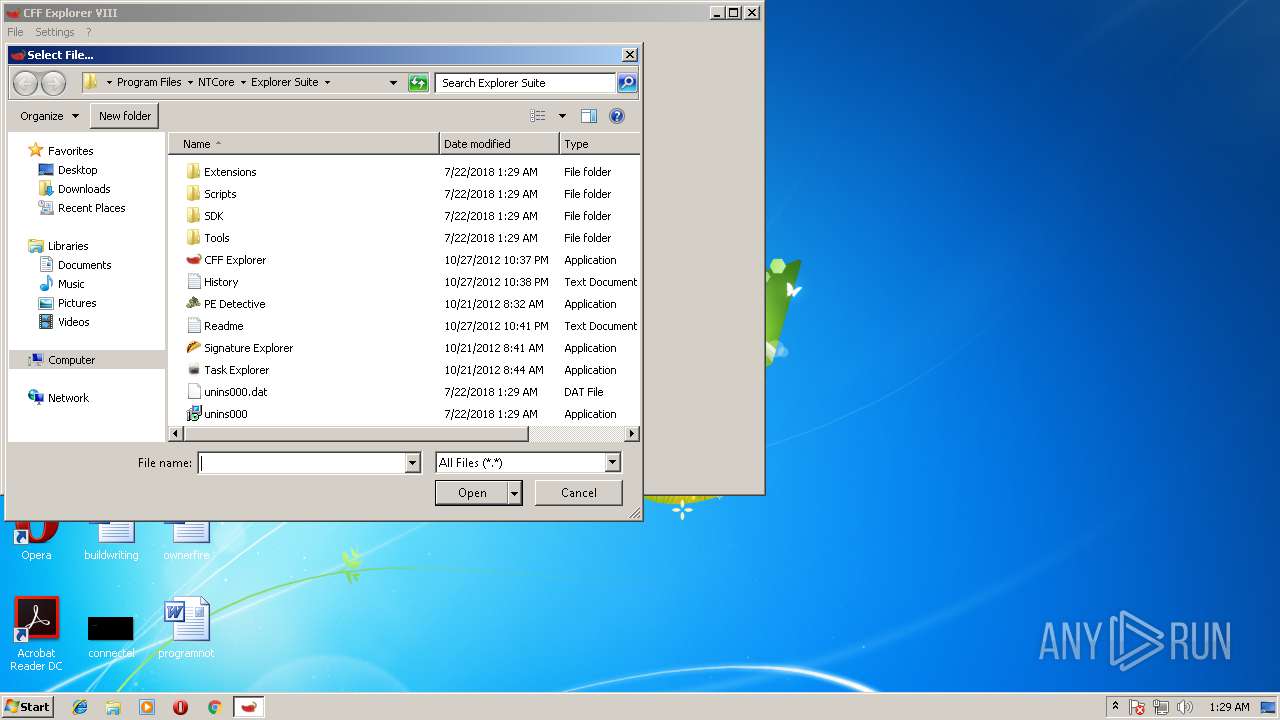
Task: Close the Select File dialog
Action: (x=629, y=55)
